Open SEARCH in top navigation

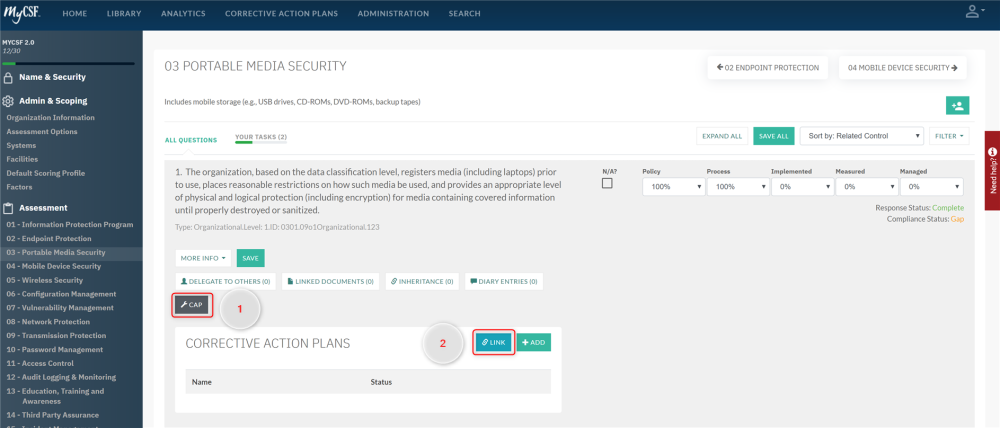[464, 13]
